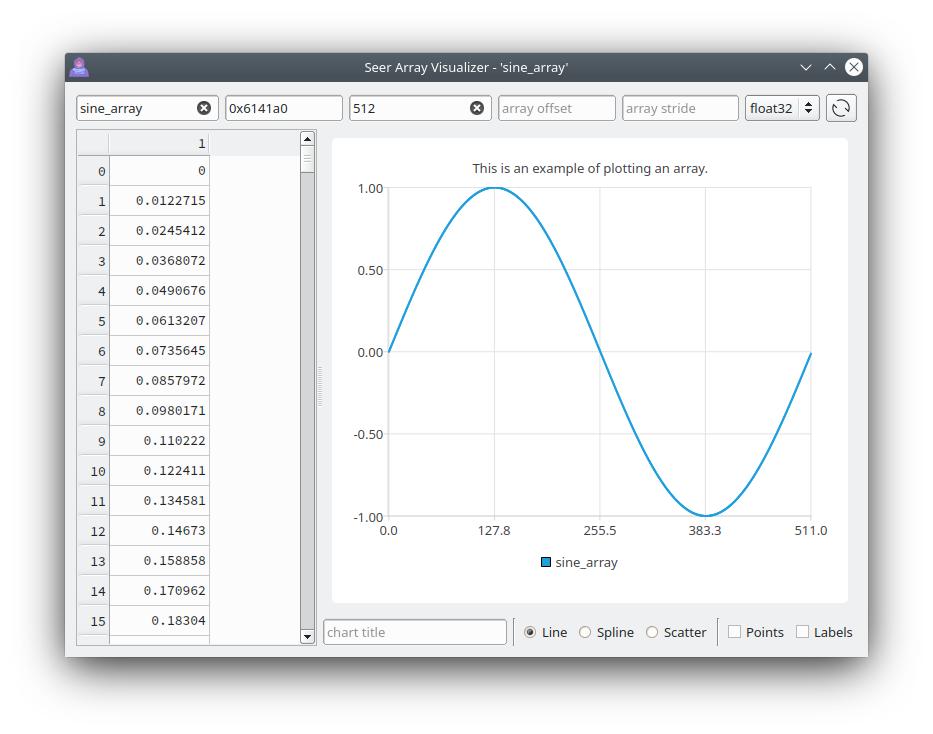Click the scrollbar up arrow in table

coord(307,139)
